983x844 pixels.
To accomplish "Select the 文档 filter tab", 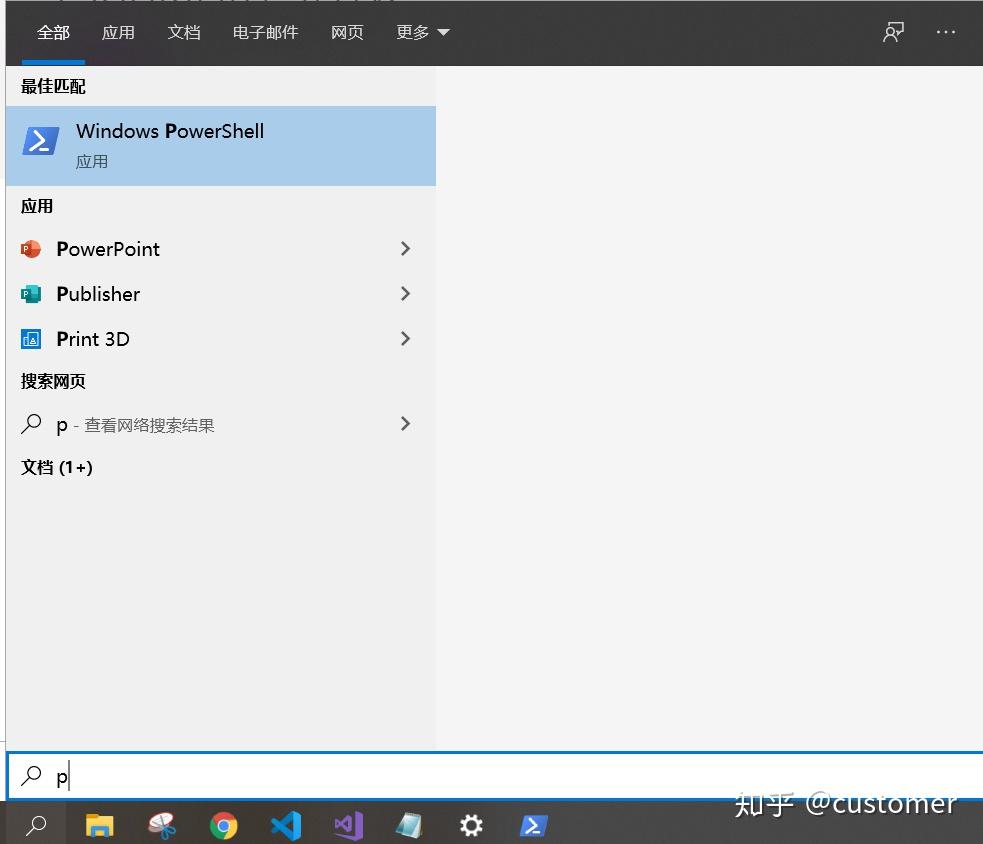I will (184, 32).
